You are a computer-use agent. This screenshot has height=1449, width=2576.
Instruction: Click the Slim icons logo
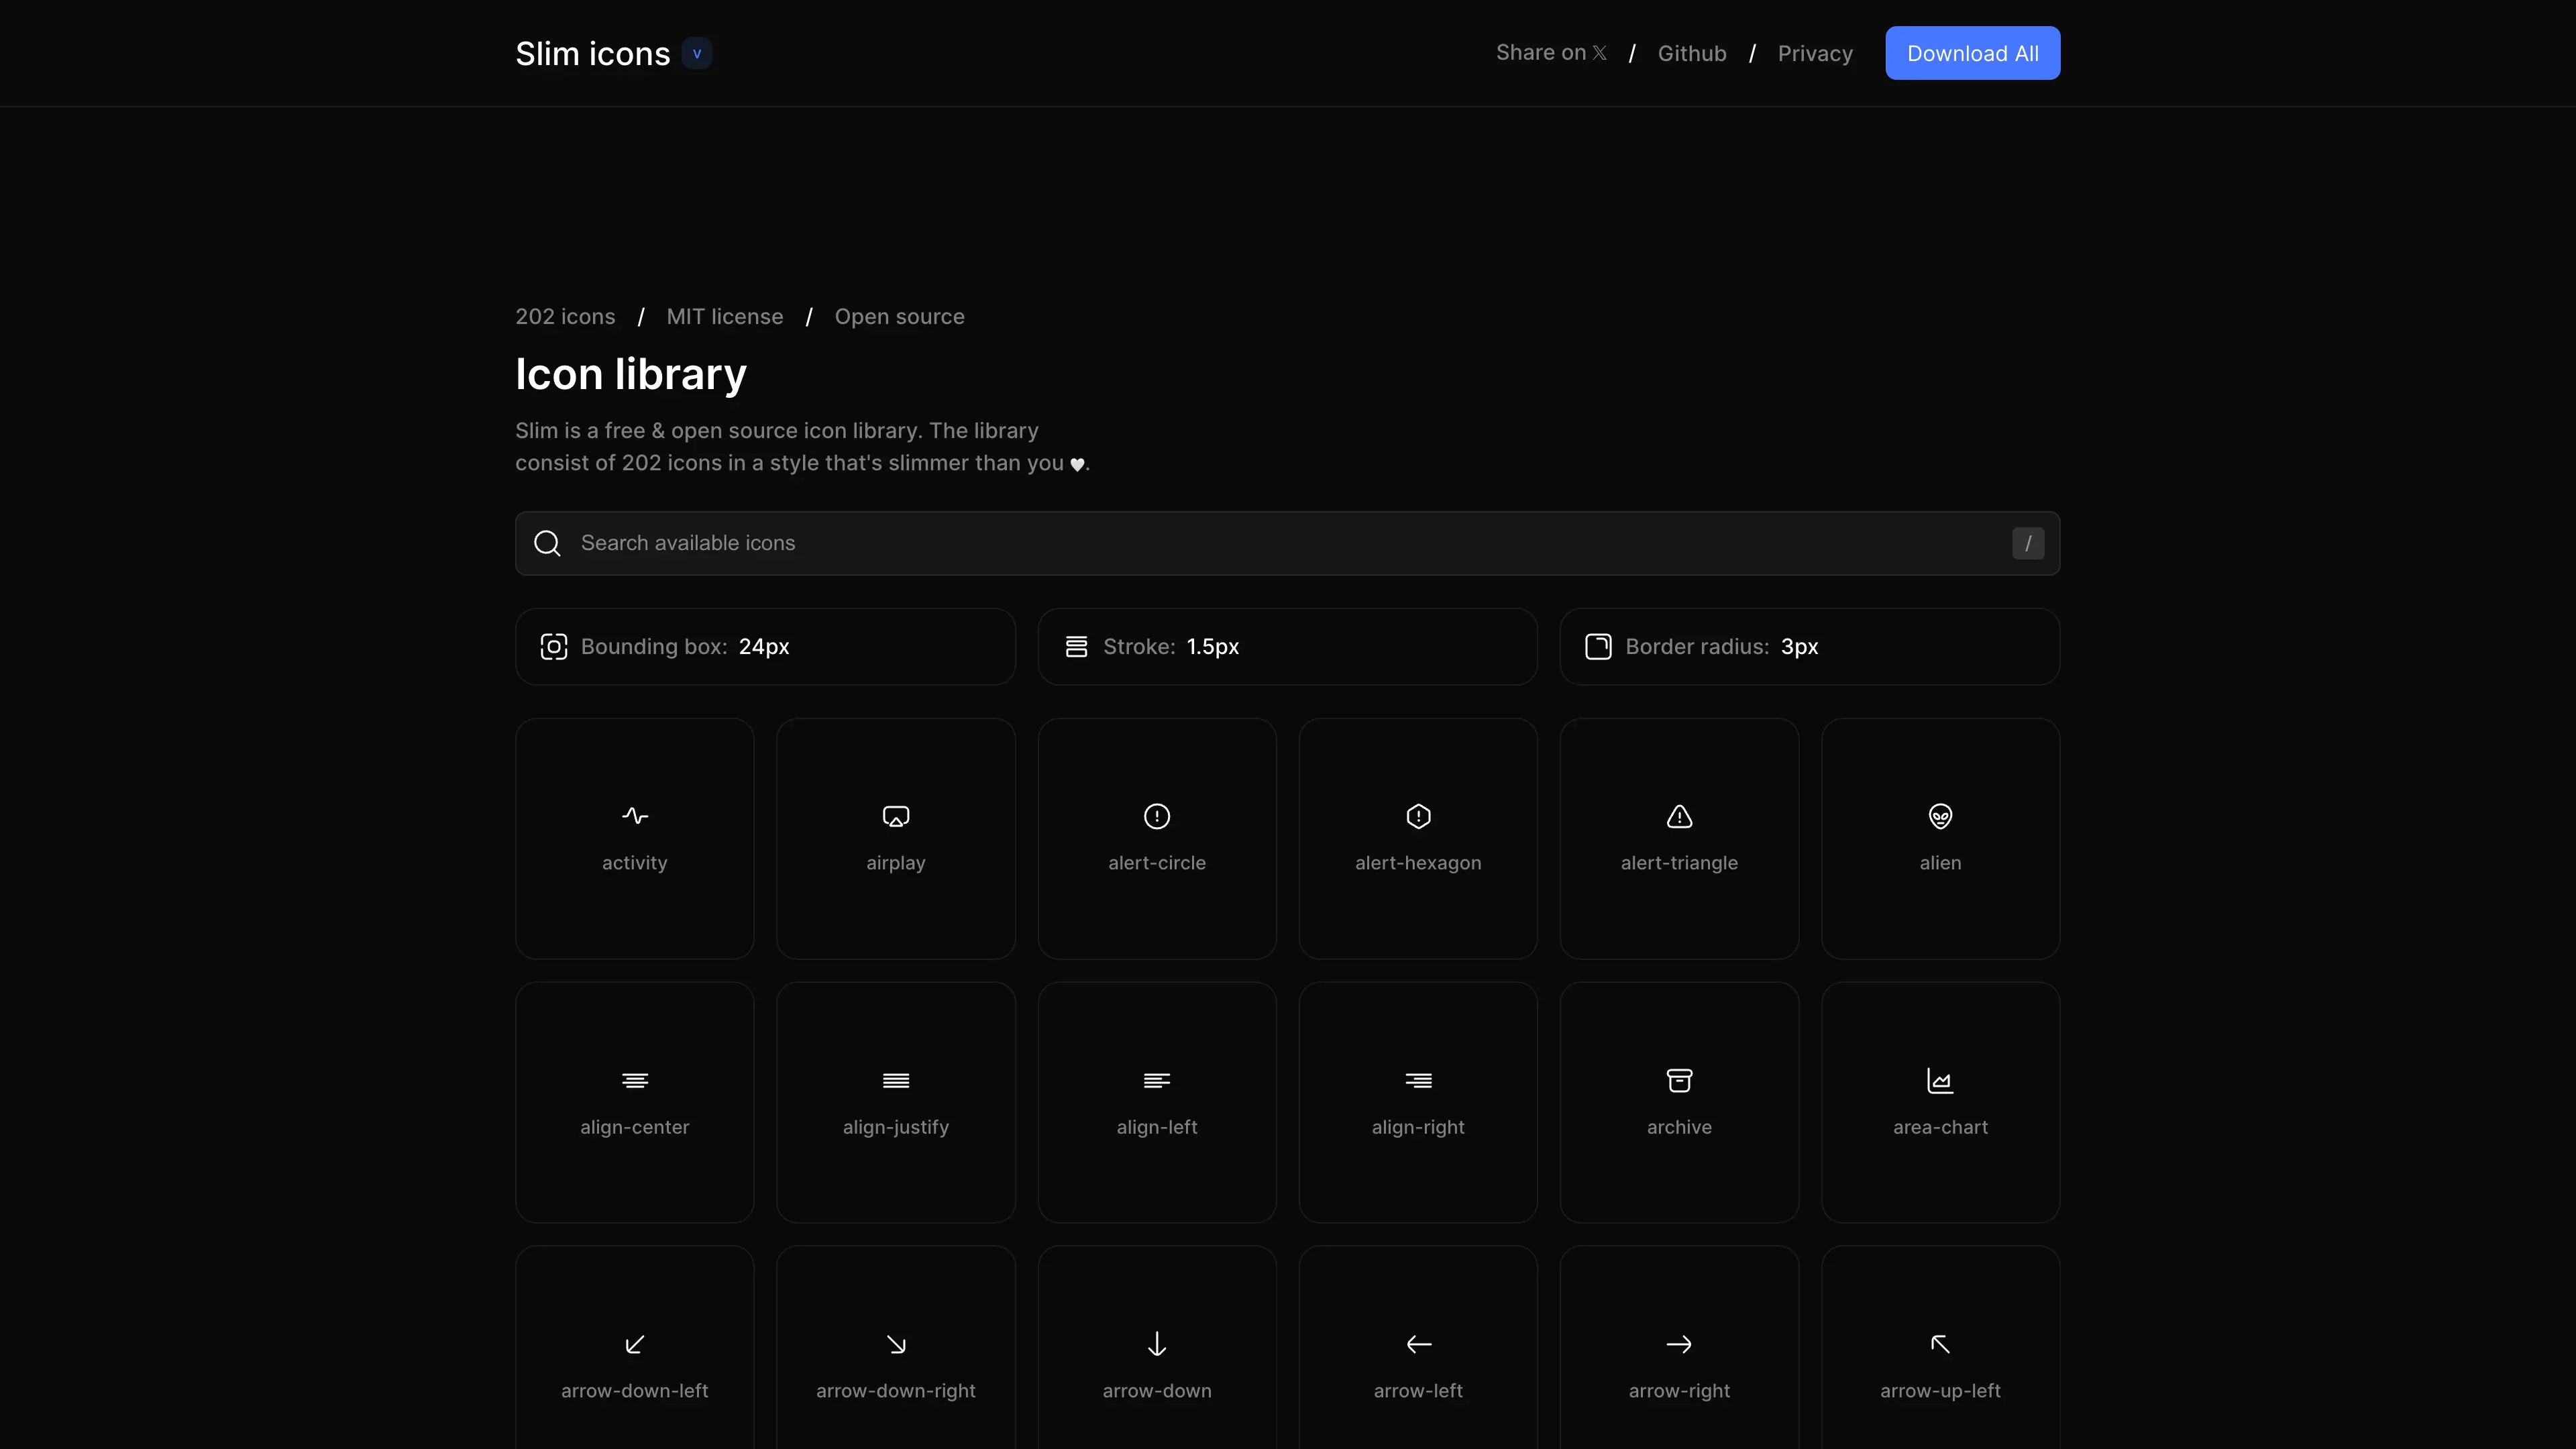click(592, 53)
